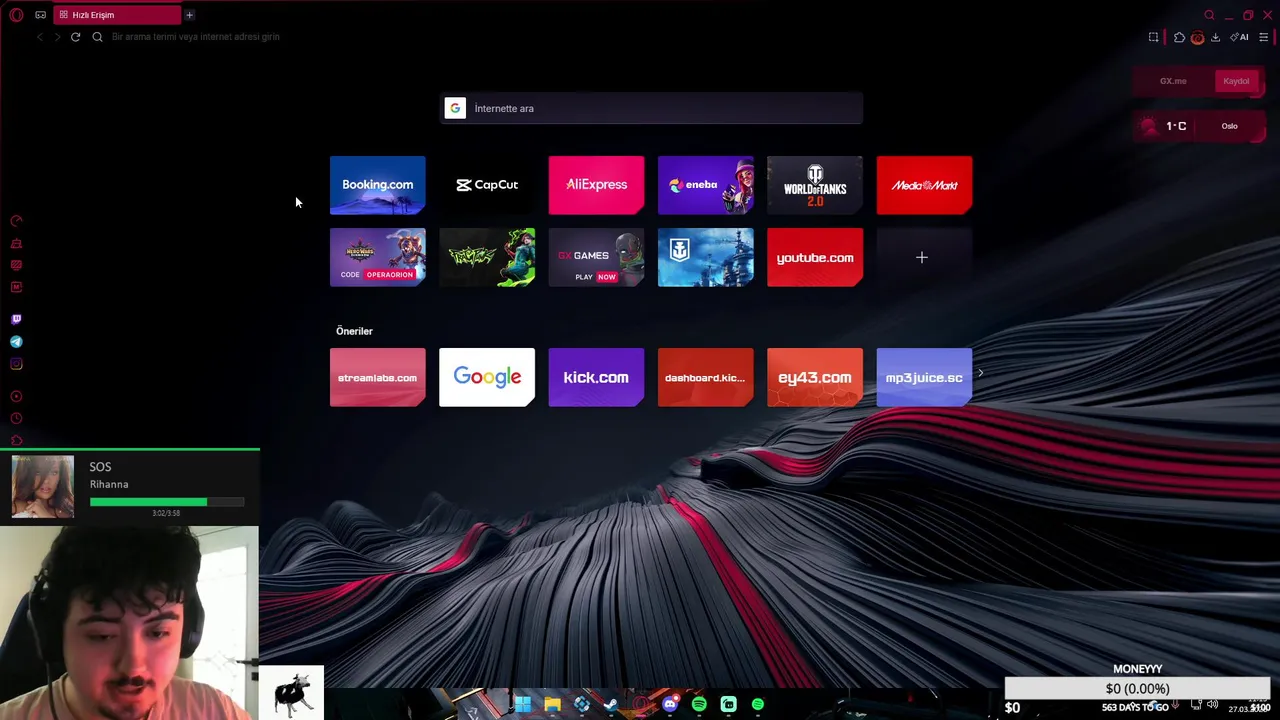Screen dimensions: 1280x720
Task: Add a new speed dial site
Action: (x=924, y=257)
